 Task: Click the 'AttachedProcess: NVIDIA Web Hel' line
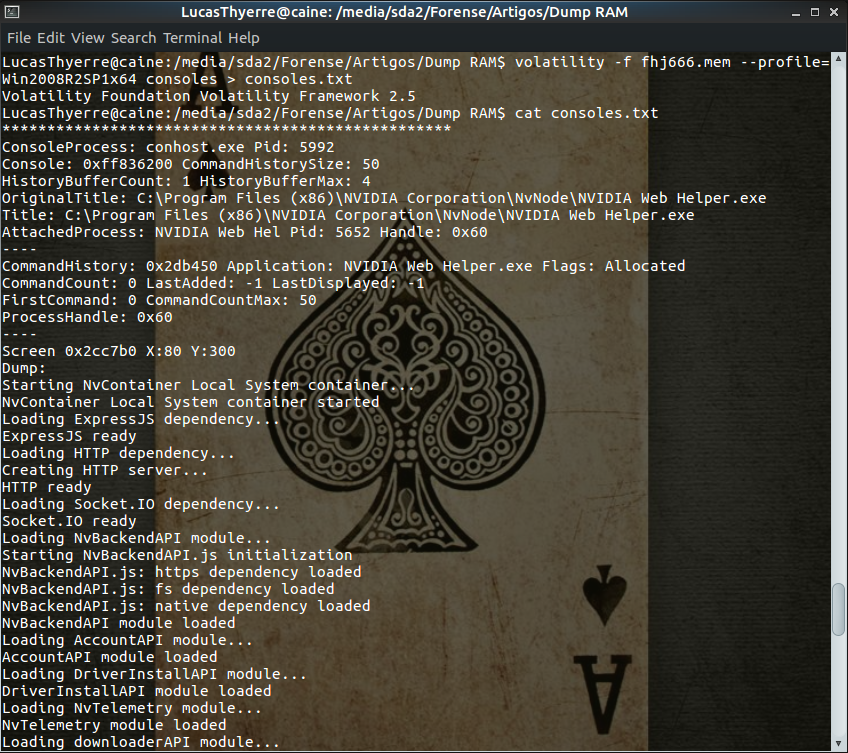244,232
